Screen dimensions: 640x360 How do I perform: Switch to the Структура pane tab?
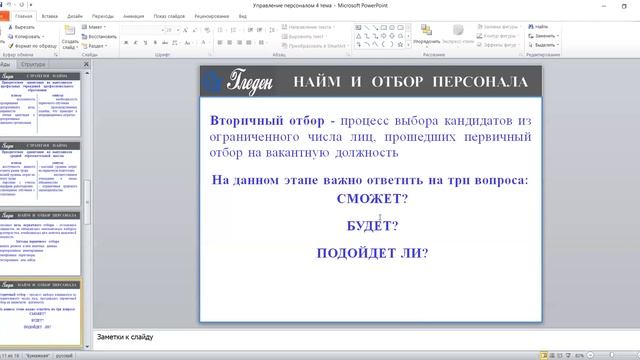point(33,64)
